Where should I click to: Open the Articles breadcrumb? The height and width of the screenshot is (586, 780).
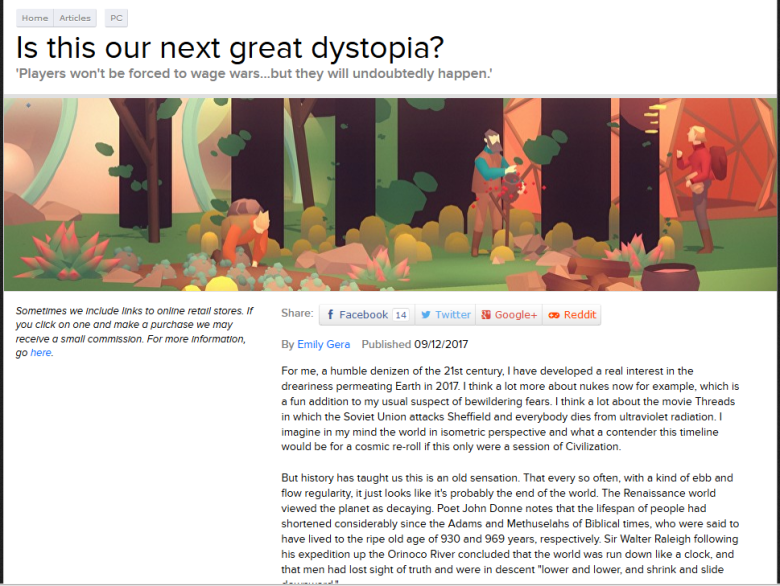(75, 17)
